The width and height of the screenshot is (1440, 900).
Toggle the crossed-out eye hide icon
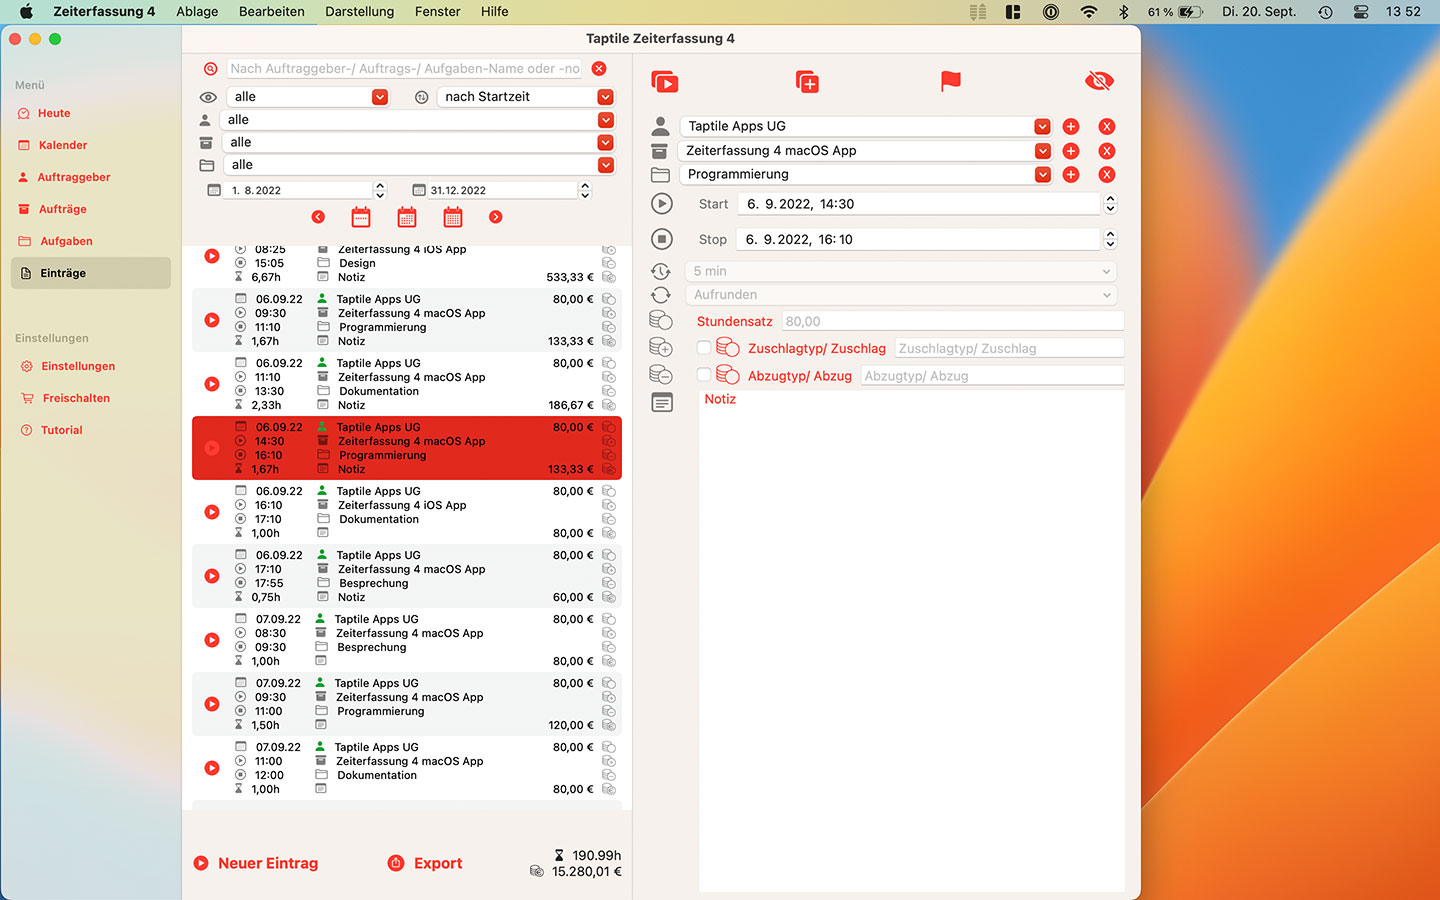(1099, 81)
